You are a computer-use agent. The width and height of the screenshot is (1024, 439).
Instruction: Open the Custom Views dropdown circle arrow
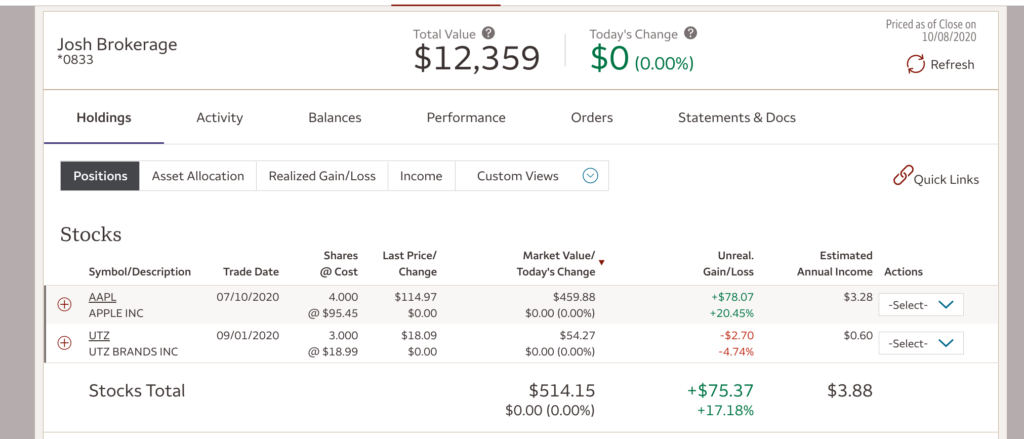pos(590,176)
